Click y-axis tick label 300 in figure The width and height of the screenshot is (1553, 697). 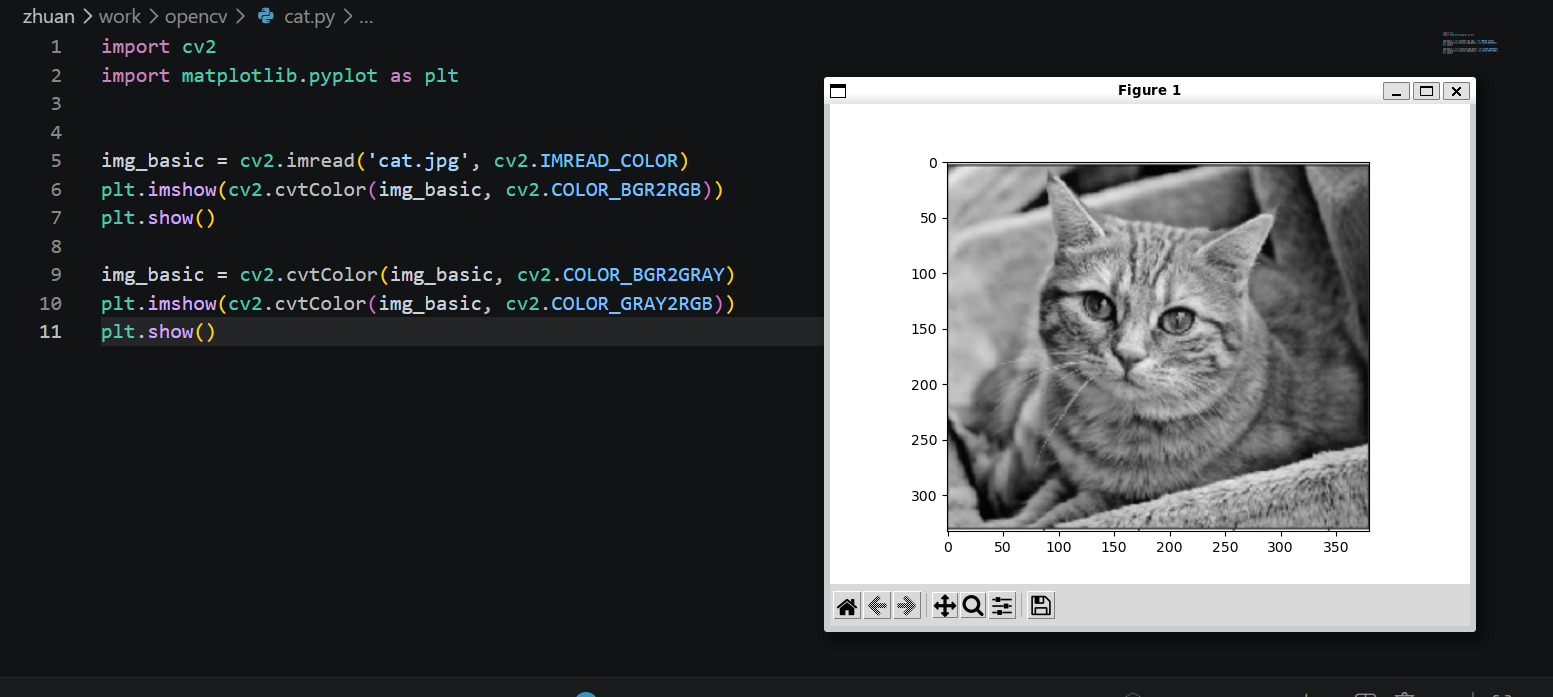click(x=924, y=496)
